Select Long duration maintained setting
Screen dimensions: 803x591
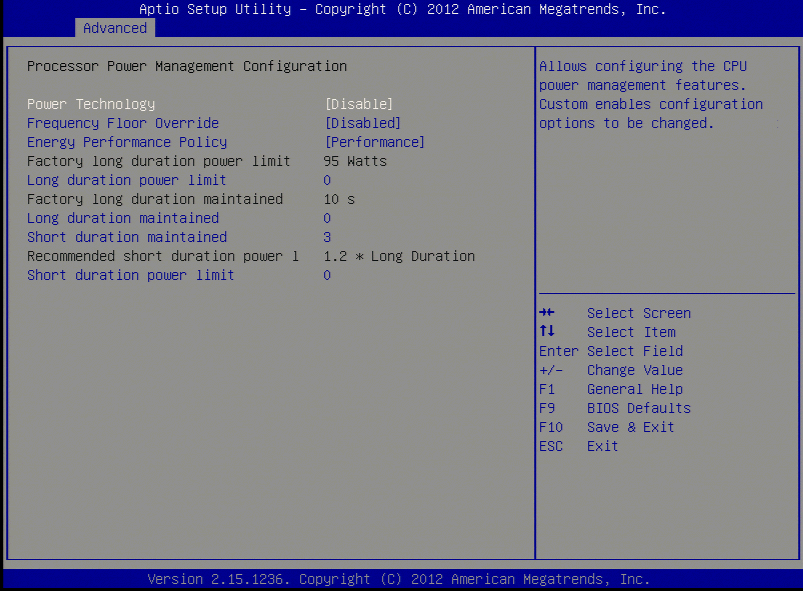(123, 218)
